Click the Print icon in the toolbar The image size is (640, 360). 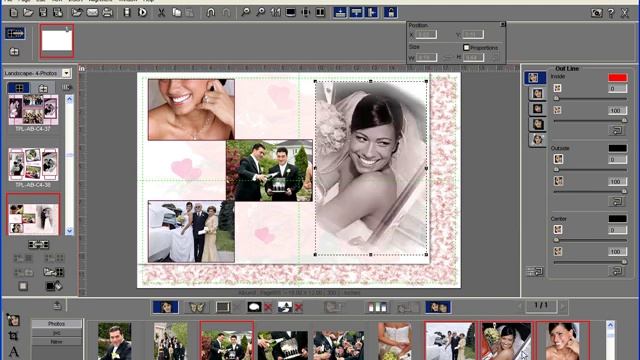point(107,13)
